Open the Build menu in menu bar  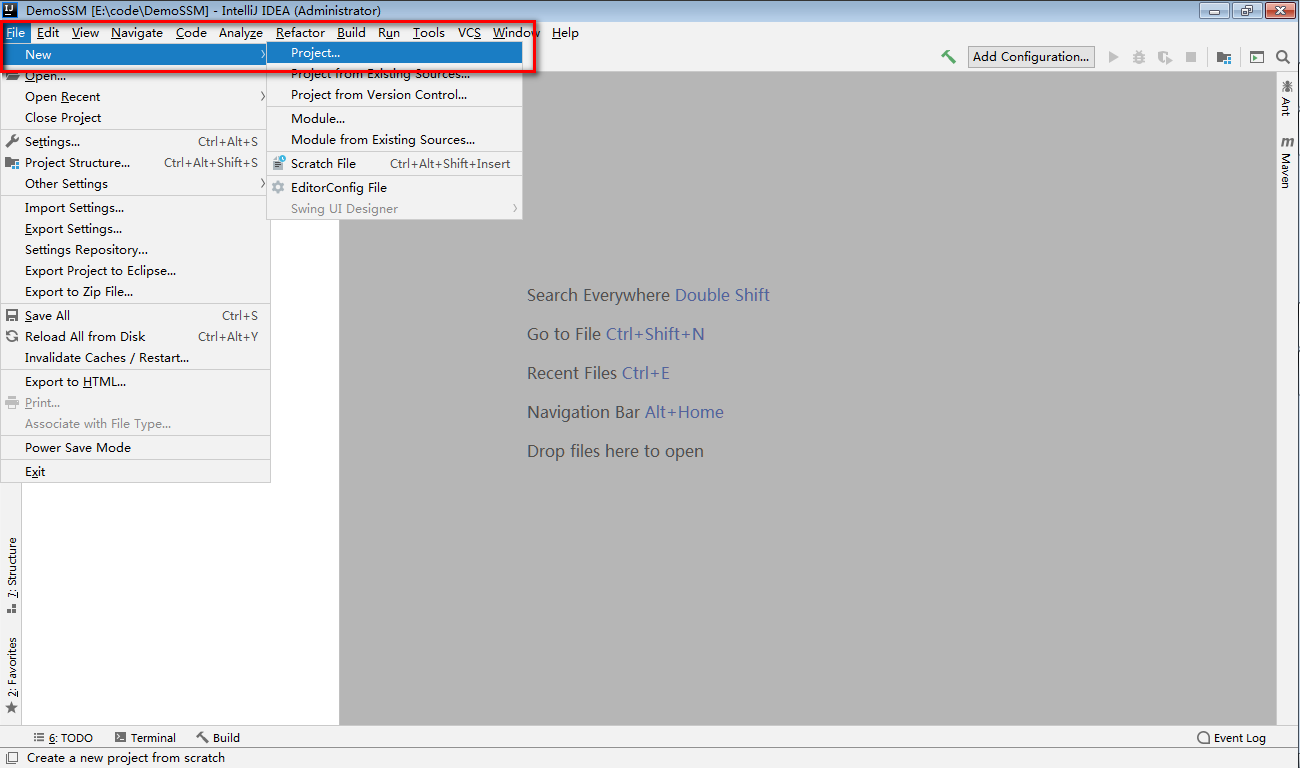351,32
